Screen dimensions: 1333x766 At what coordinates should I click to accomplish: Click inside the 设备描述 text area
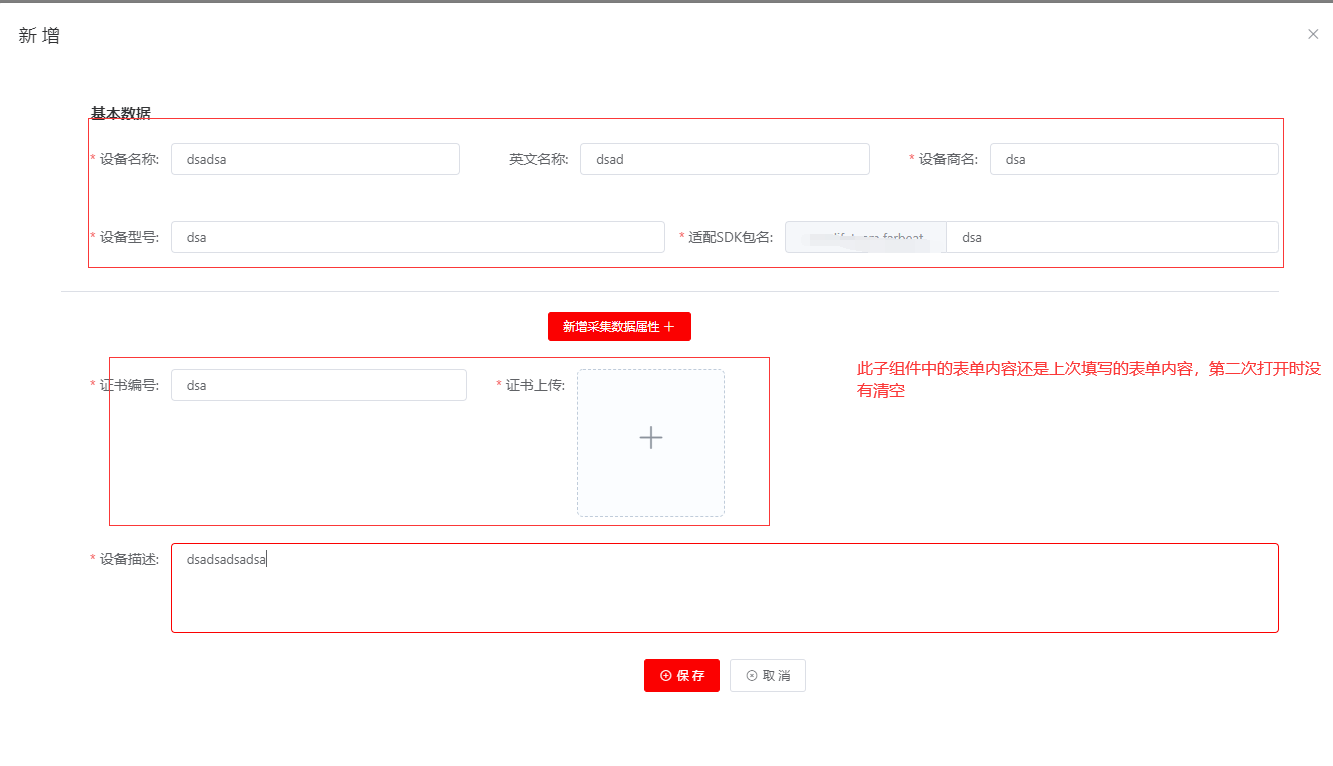(x=725, y=588)
